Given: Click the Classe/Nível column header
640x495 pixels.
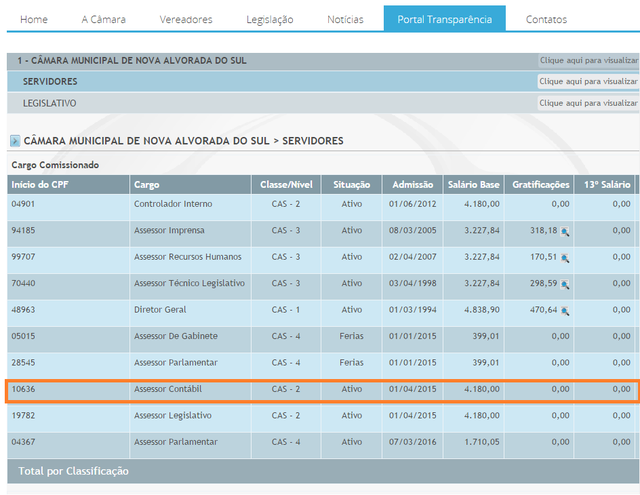Looking at the screenshot, I should [286, 184].
